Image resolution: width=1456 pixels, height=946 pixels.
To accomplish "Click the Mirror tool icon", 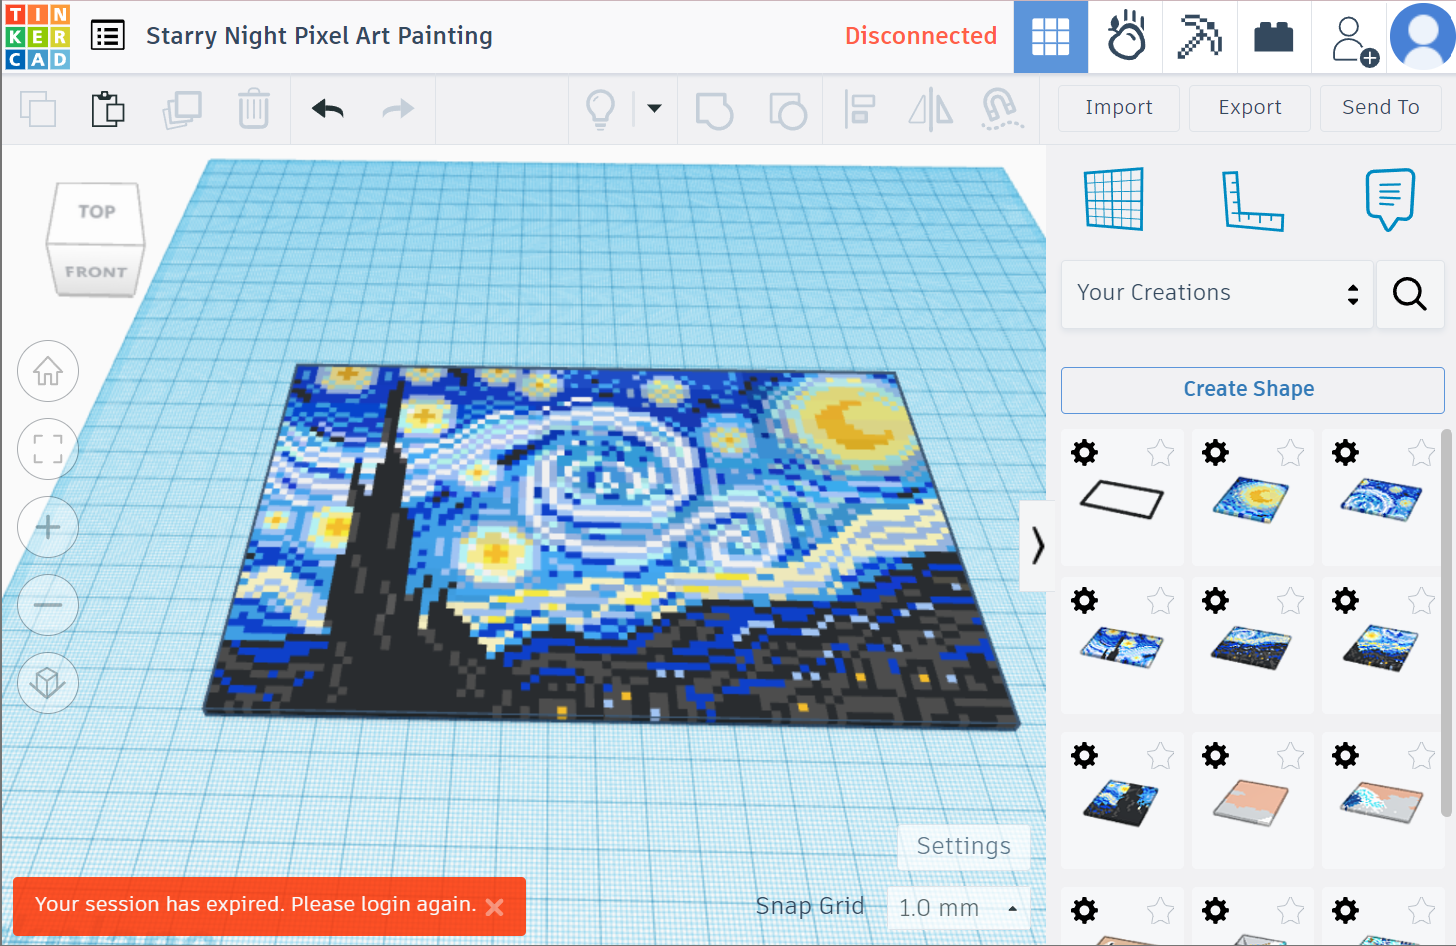I will (x=930, y=109).
